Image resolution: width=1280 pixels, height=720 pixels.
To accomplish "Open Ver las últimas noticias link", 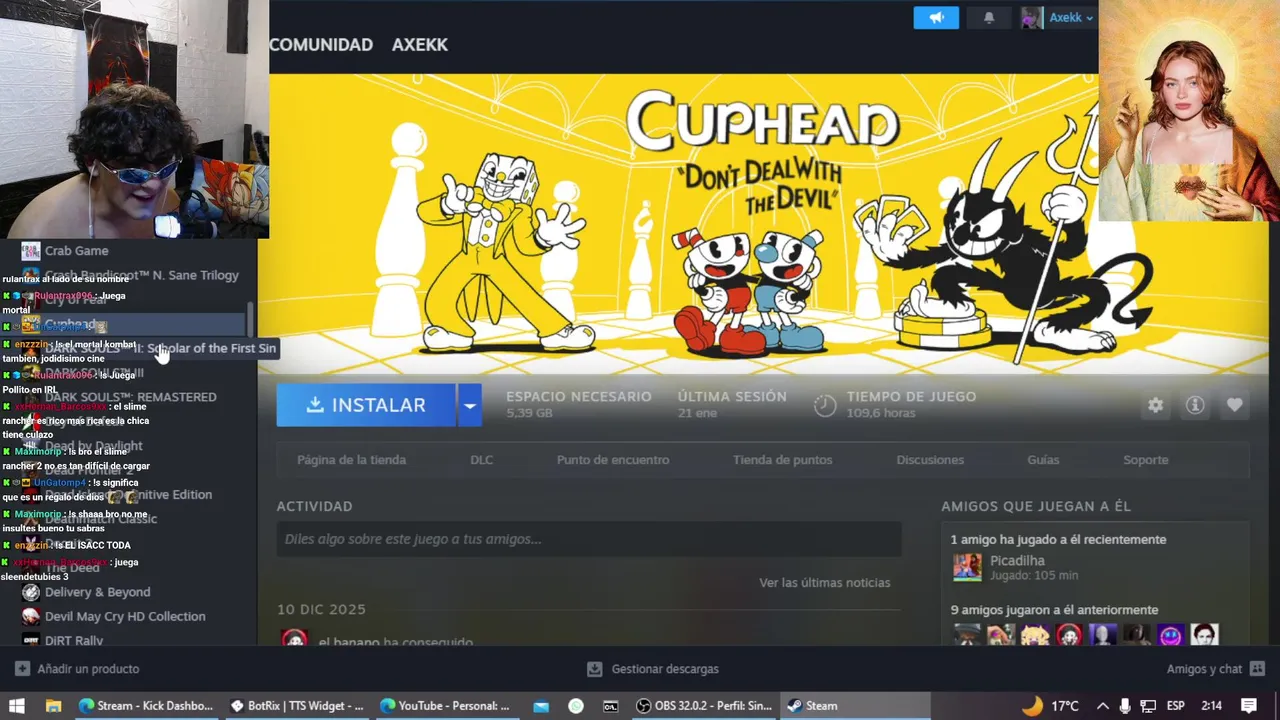I will 824,583.
